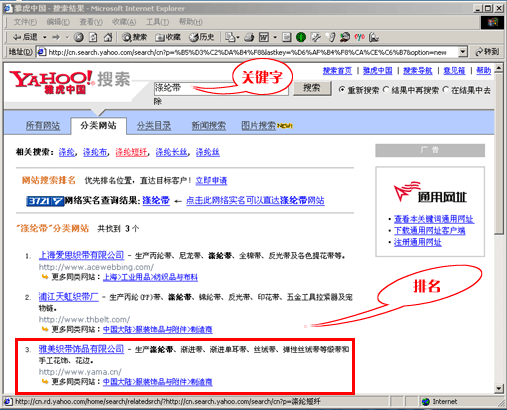The width and height of the screenshot is (507, 410).
Task: Click the IE page icon in status bar
Action: (8, 402)
